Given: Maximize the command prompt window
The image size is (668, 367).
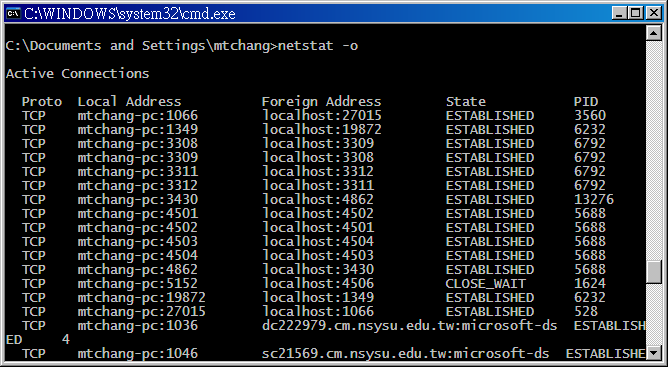Looking at the screenshot, I should (x=636, y=13).
